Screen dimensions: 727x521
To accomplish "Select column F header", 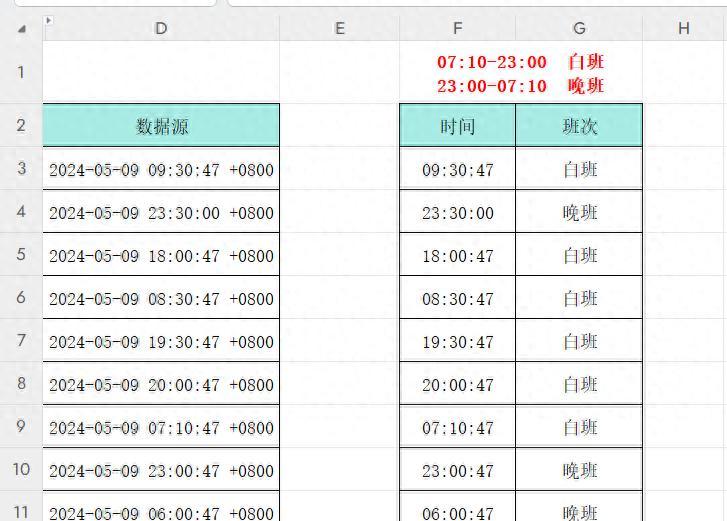I will click(x=457, y=28).
